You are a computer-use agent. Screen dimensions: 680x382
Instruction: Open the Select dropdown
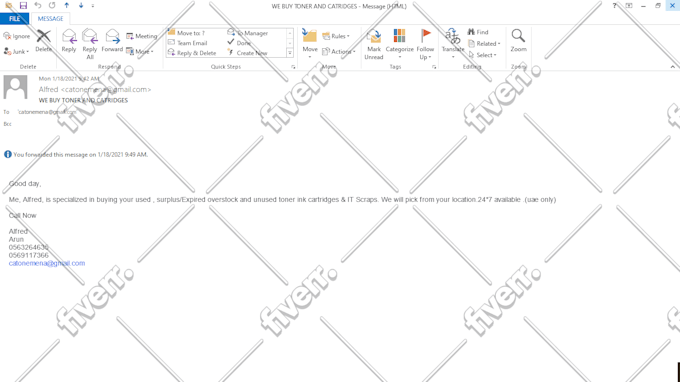[482, 55]
